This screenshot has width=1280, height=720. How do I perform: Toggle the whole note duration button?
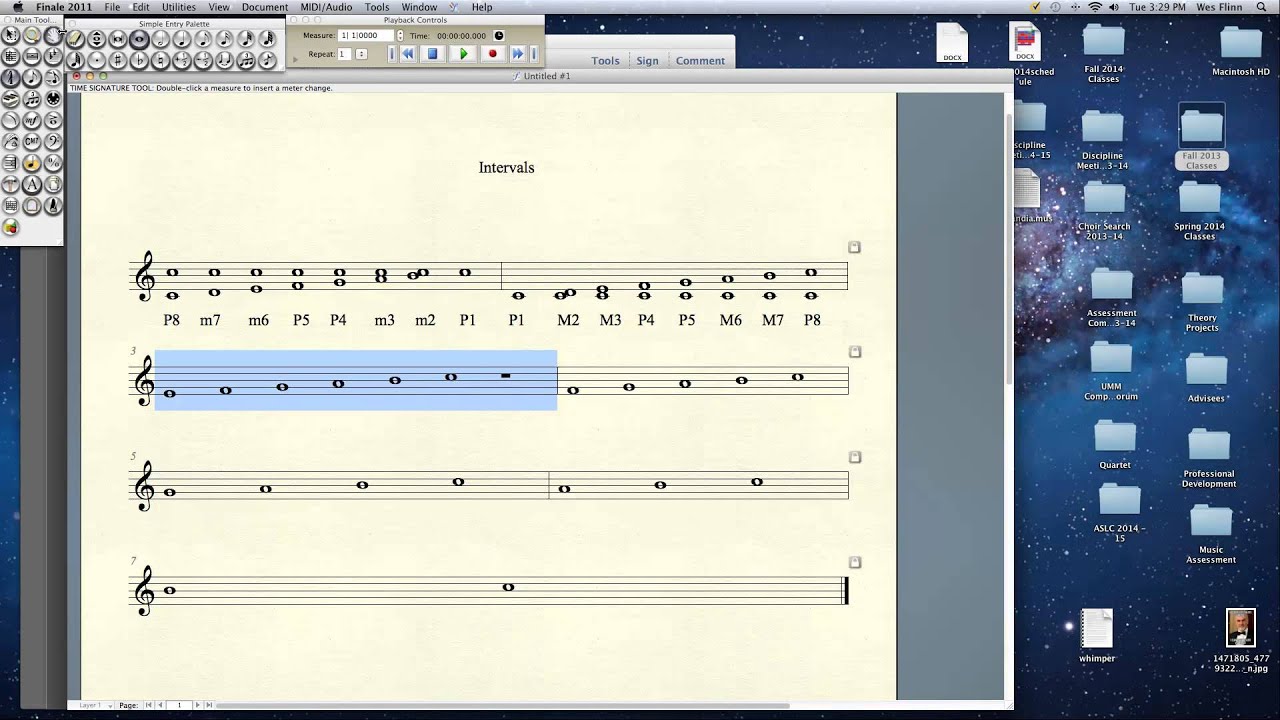pos(140,39)
